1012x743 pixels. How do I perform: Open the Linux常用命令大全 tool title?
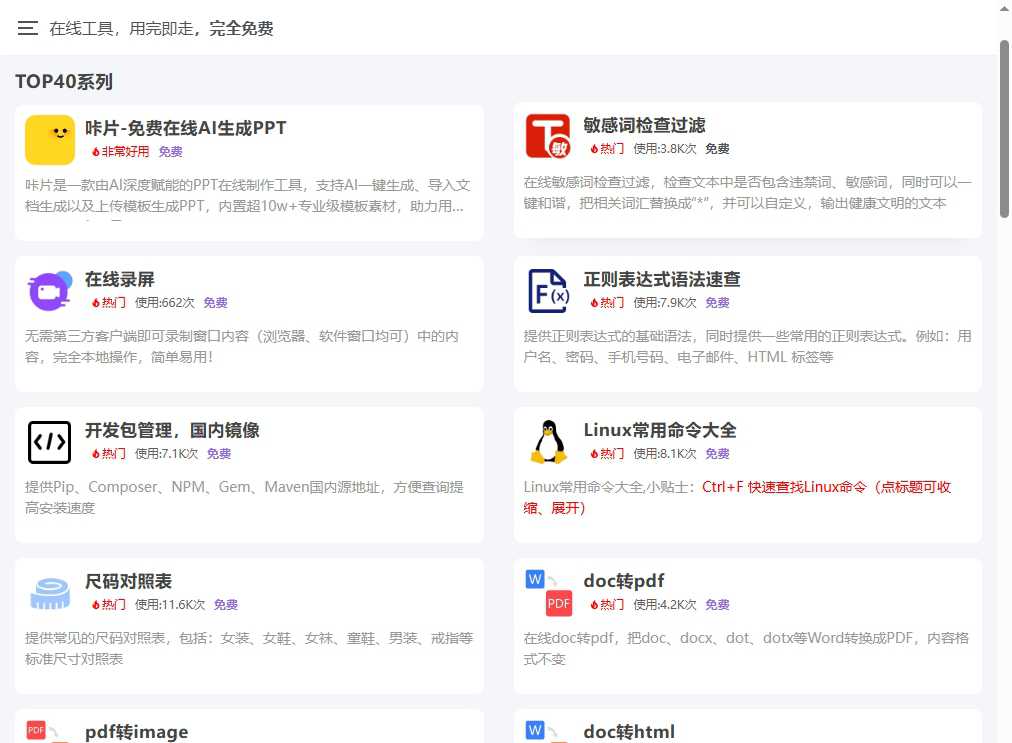pos(660,430)
